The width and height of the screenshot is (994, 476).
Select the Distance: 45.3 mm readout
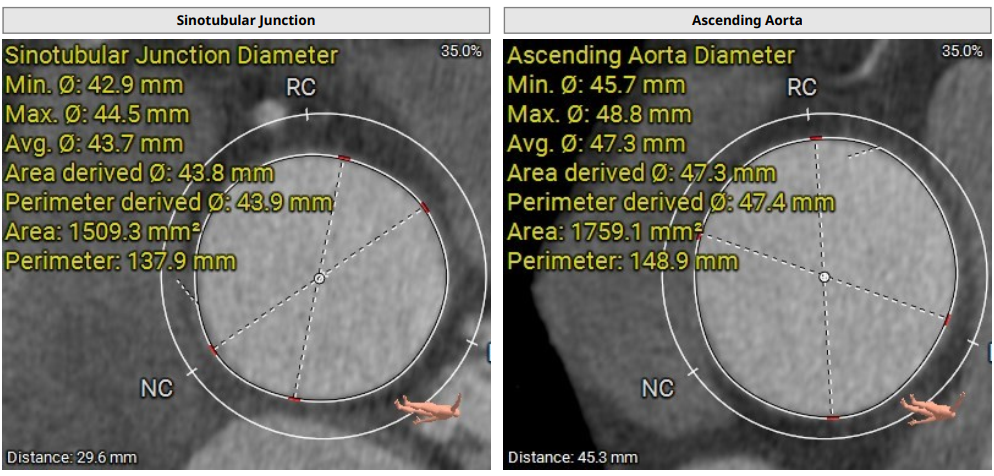[x=572, y=458]
